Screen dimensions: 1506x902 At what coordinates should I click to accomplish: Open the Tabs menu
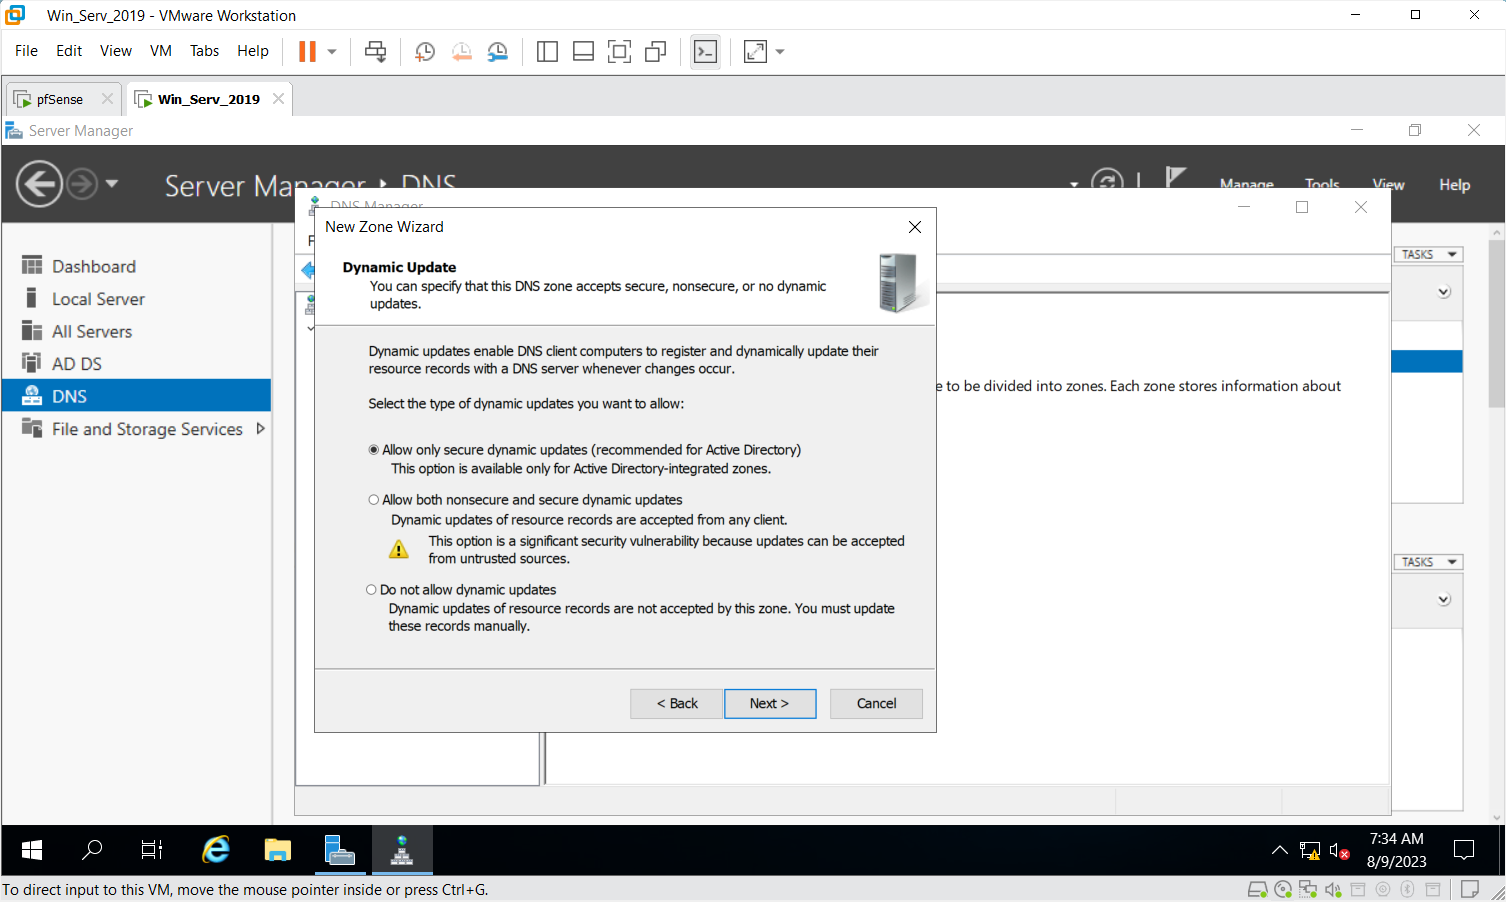tap(204, 51)
